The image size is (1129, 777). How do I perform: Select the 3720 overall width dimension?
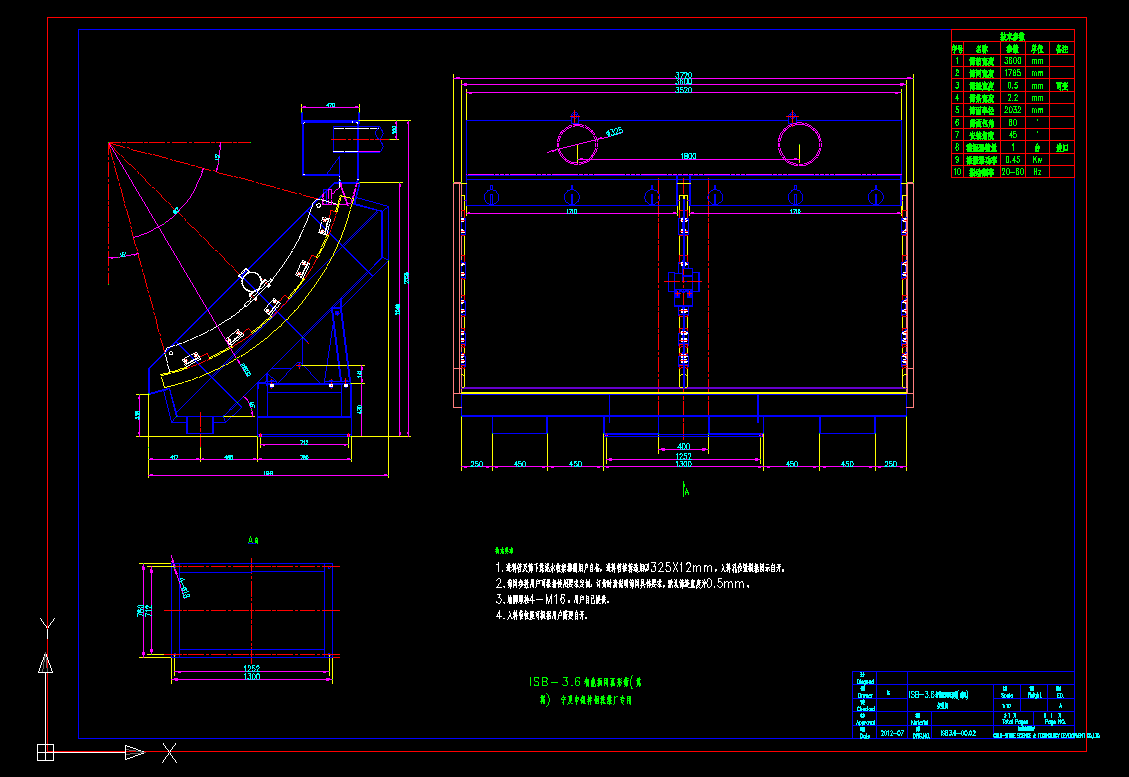click(684, 74)
